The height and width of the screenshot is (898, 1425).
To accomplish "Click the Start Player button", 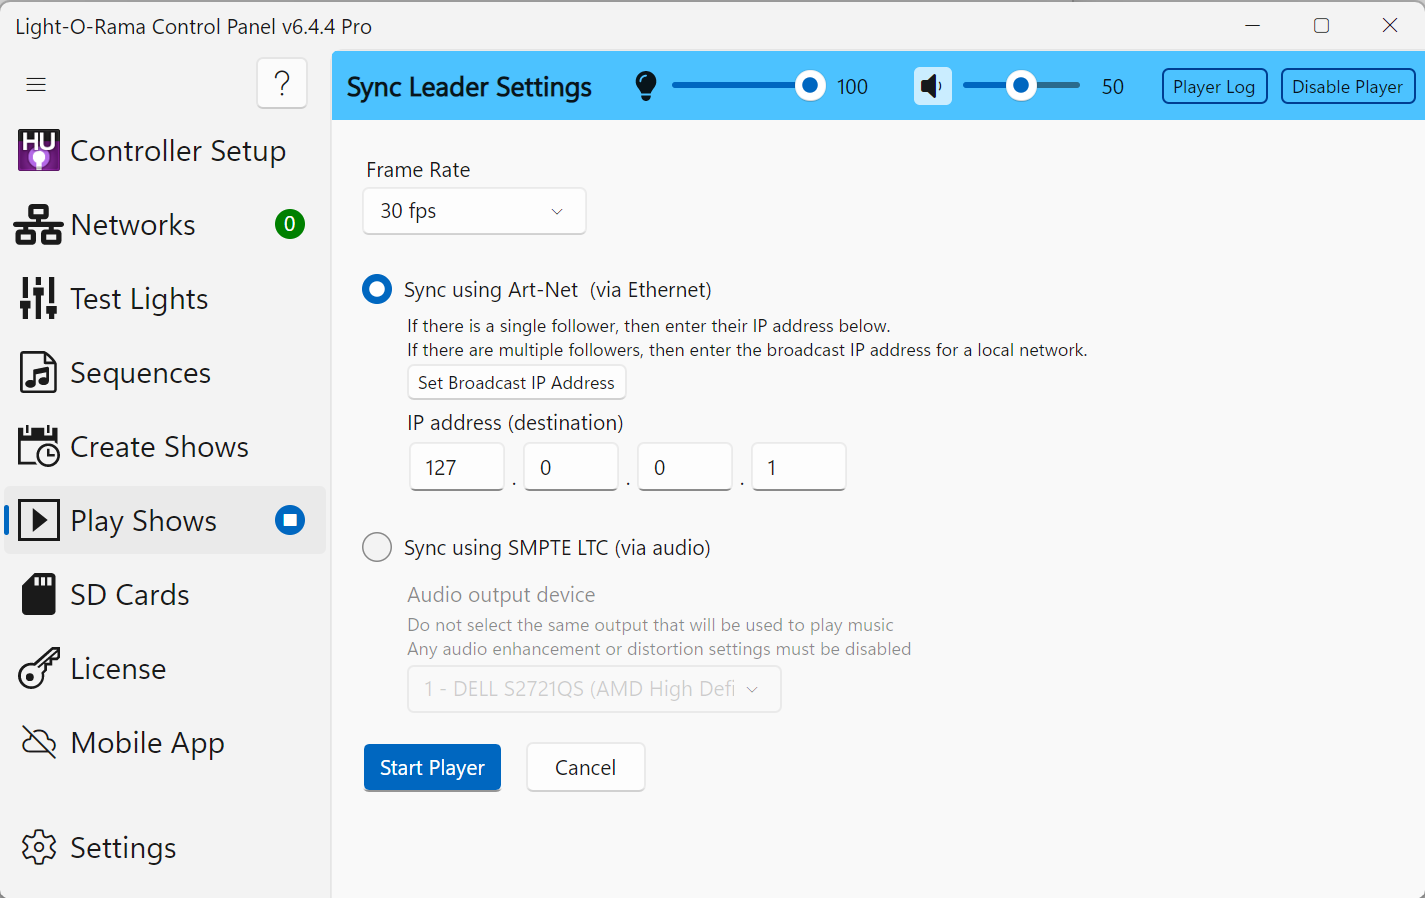I will [432, 768].
